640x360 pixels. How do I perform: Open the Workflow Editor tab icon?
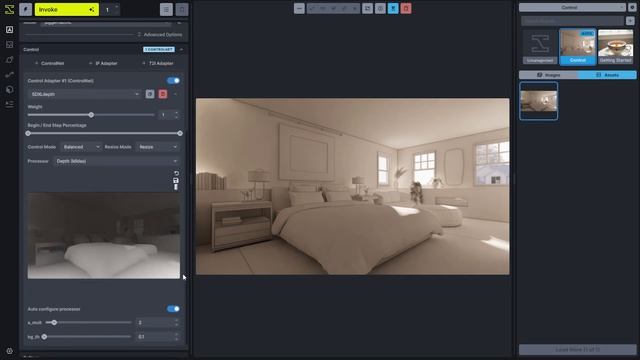coord(9,74)
